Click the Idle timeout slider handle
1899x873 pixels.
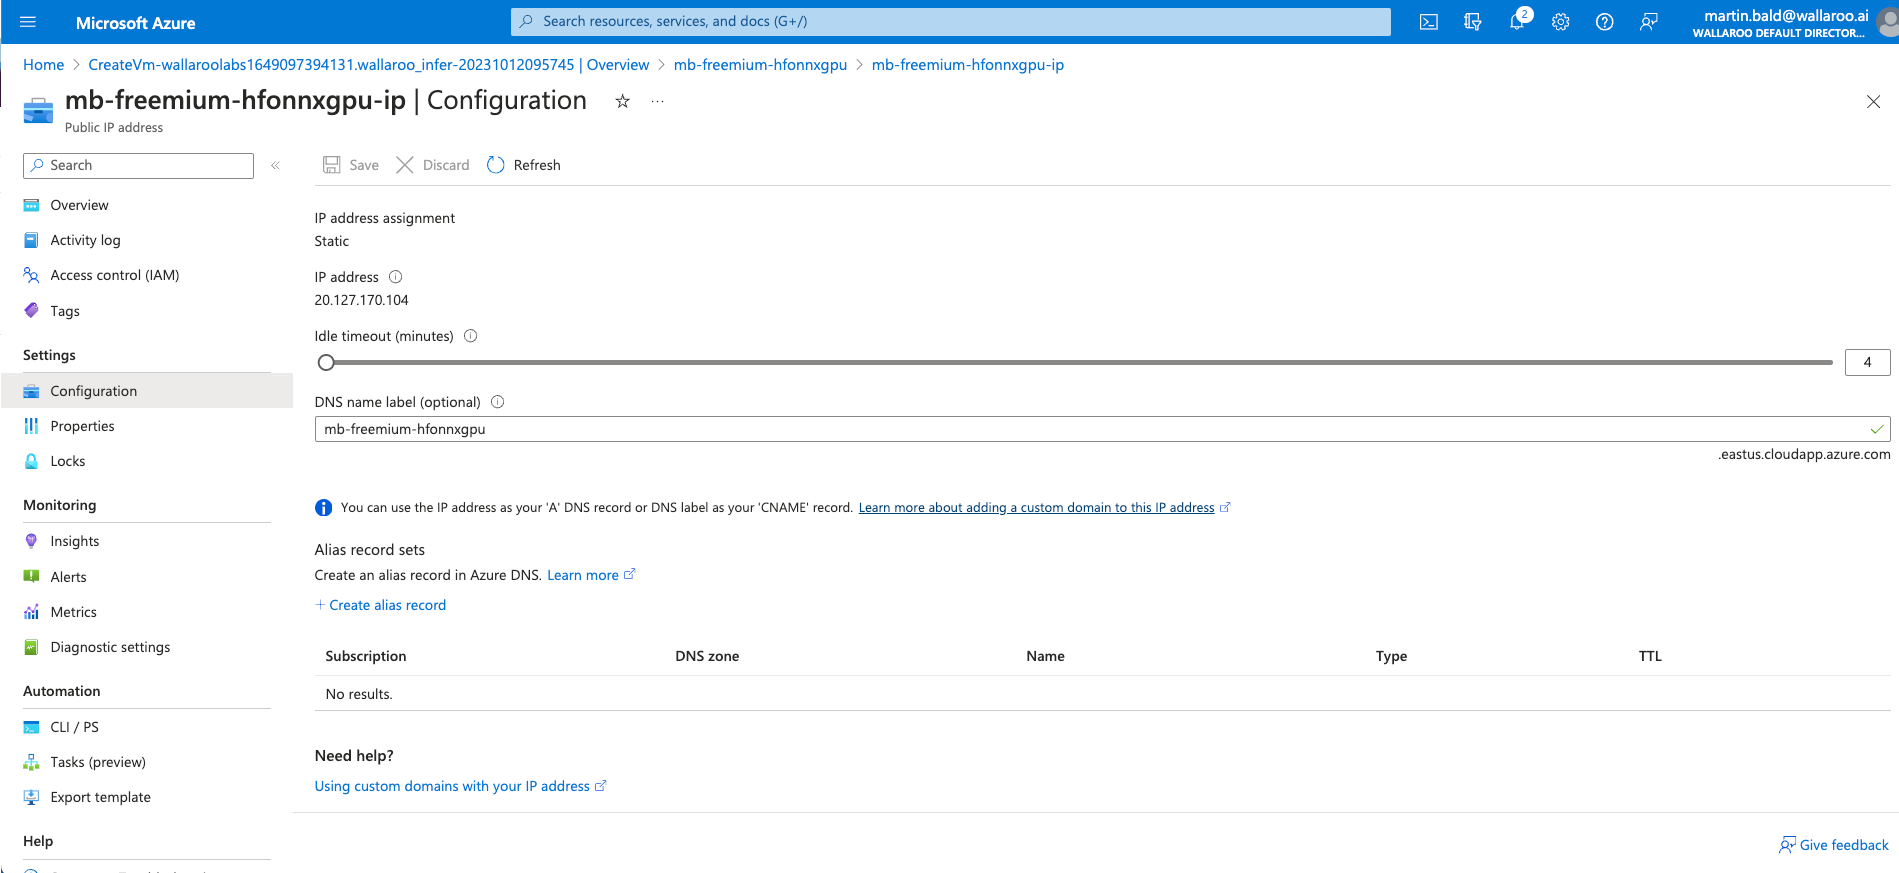point(326,362)
